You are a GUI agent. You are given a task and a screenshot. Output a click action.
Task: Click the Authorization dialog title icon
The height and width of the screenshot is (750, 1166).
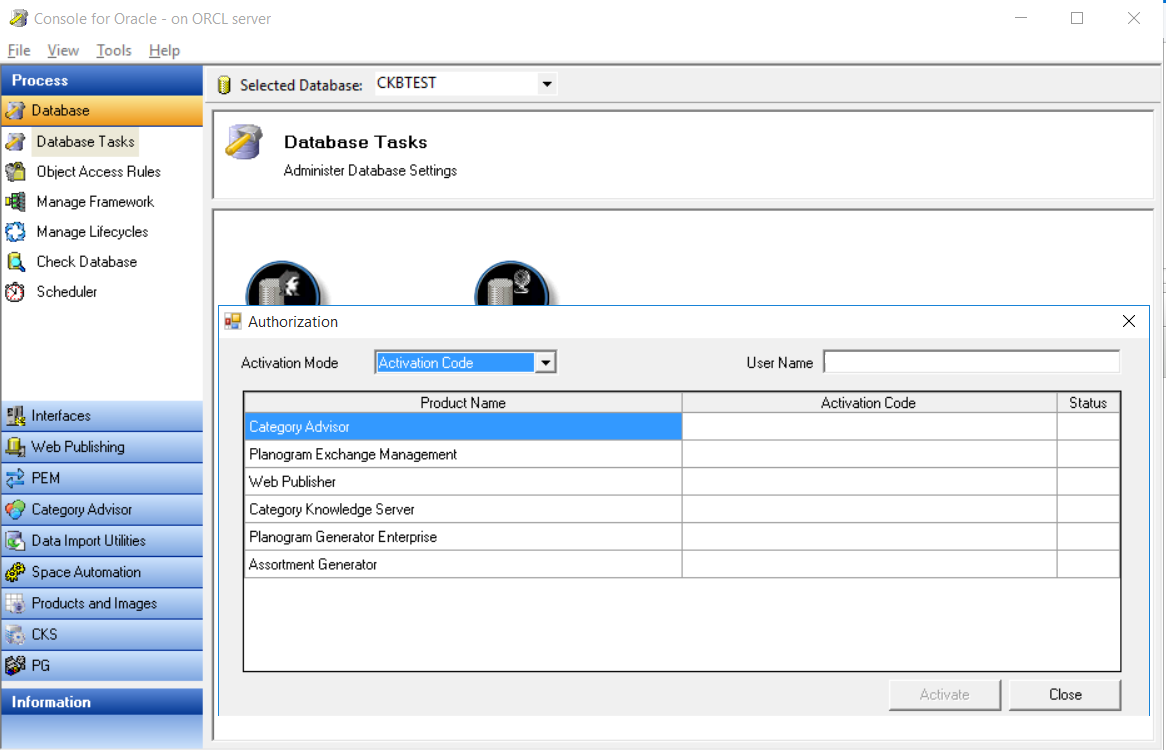(233, 321)
